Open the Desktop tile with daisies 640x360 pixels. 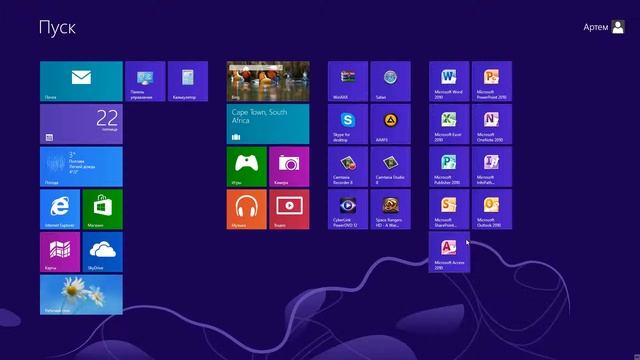point(81,295)
